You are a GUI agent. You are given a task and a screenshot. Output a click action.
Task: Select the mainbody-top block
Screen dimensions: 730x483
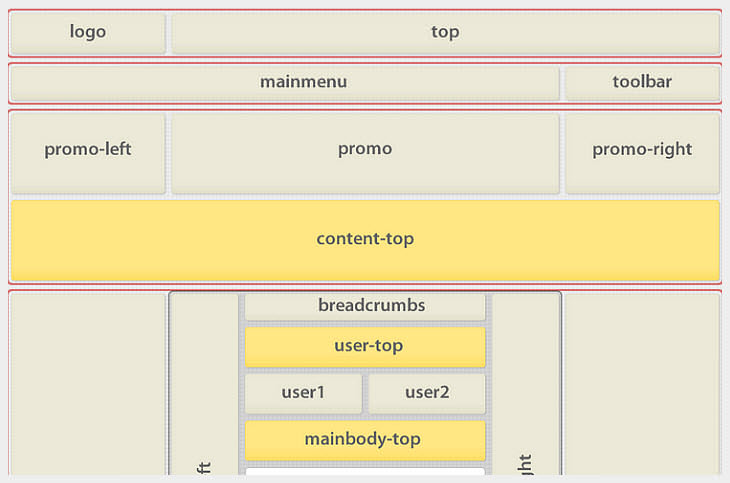365,440
